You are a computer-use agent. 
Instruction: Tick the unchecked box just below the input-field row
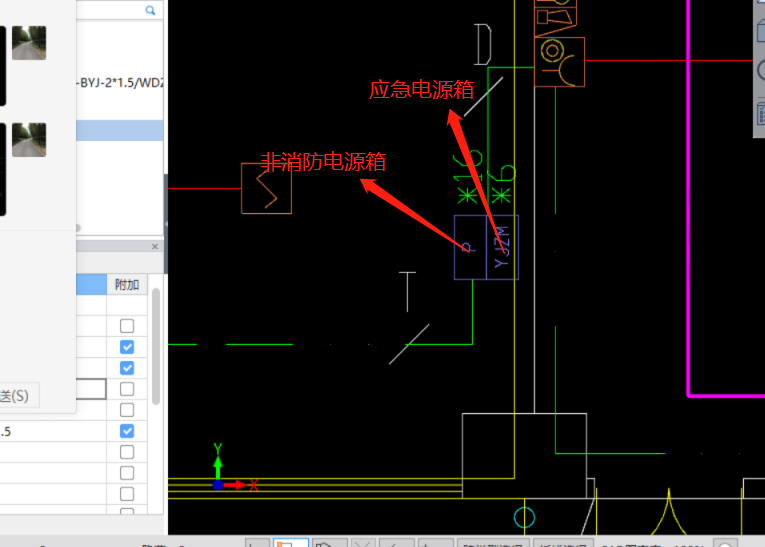click(x=127, y=410)
